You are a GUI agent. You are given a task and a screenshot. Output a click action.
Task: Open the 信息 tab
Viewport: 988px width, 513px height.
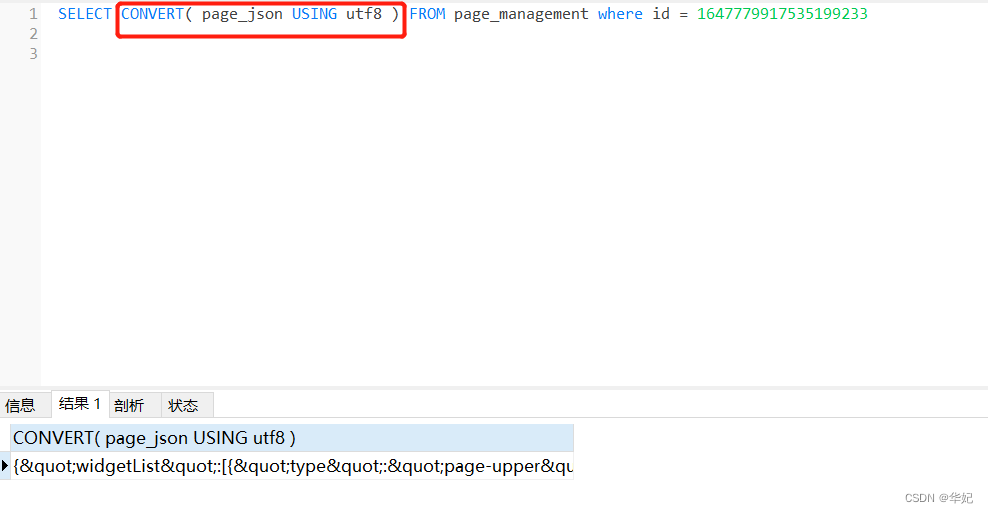(x=20, y=405)
